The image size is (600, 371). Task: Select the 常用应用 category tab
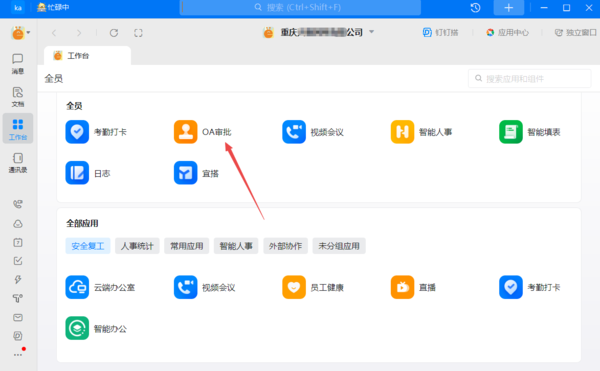pyautogui.click(x=187, y=246)
